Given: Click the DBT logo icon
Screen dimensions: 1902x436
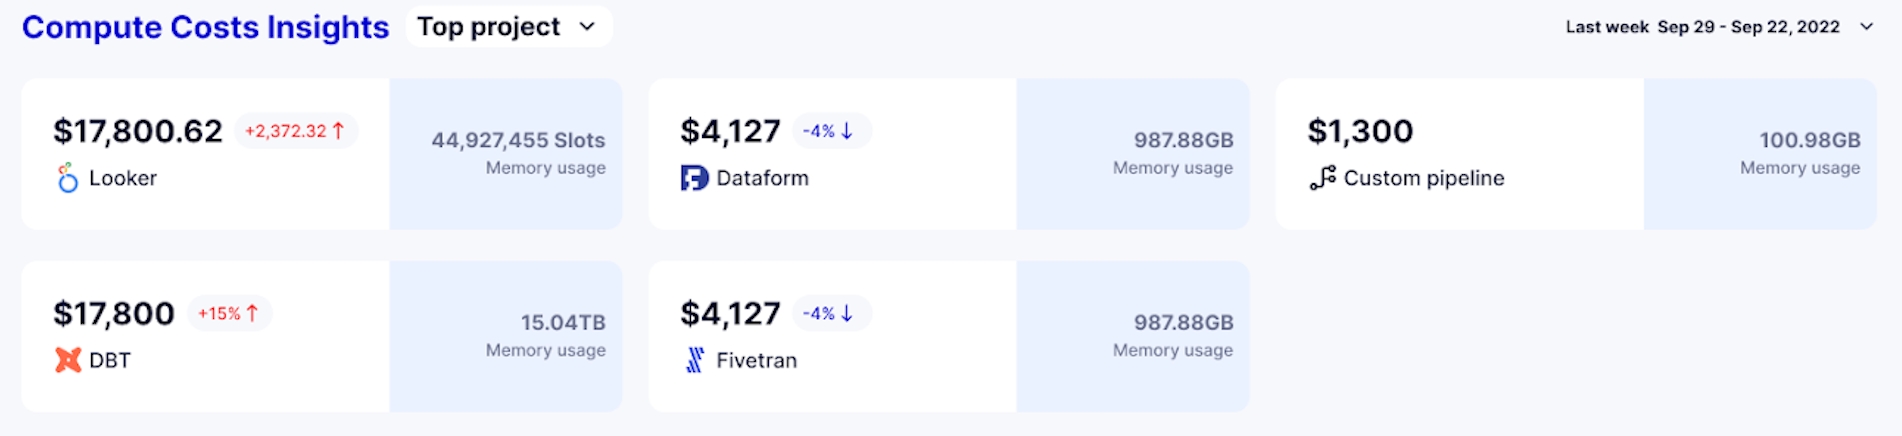Looking at the screenshot, I should click(x=67, y=360).
